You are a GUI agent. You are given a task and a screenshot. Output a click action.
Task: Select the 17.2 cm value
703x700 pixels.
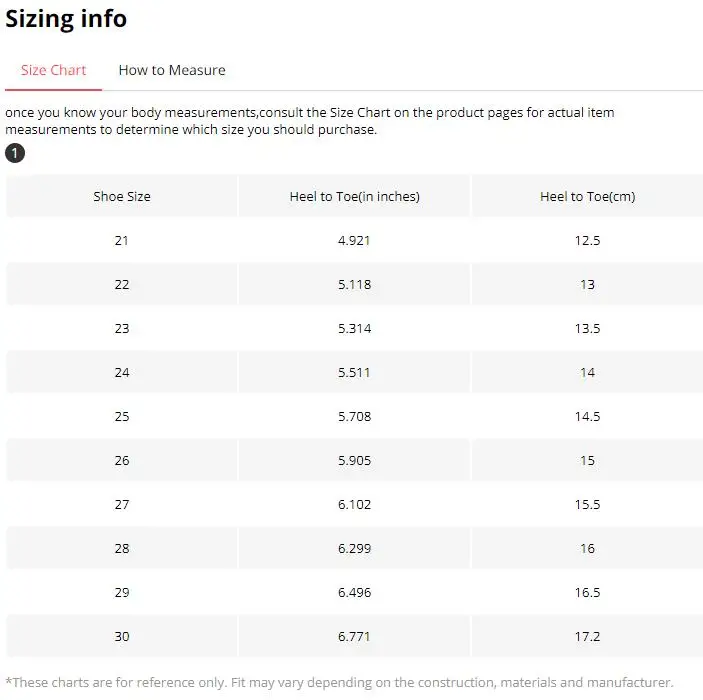coord(587,637)
